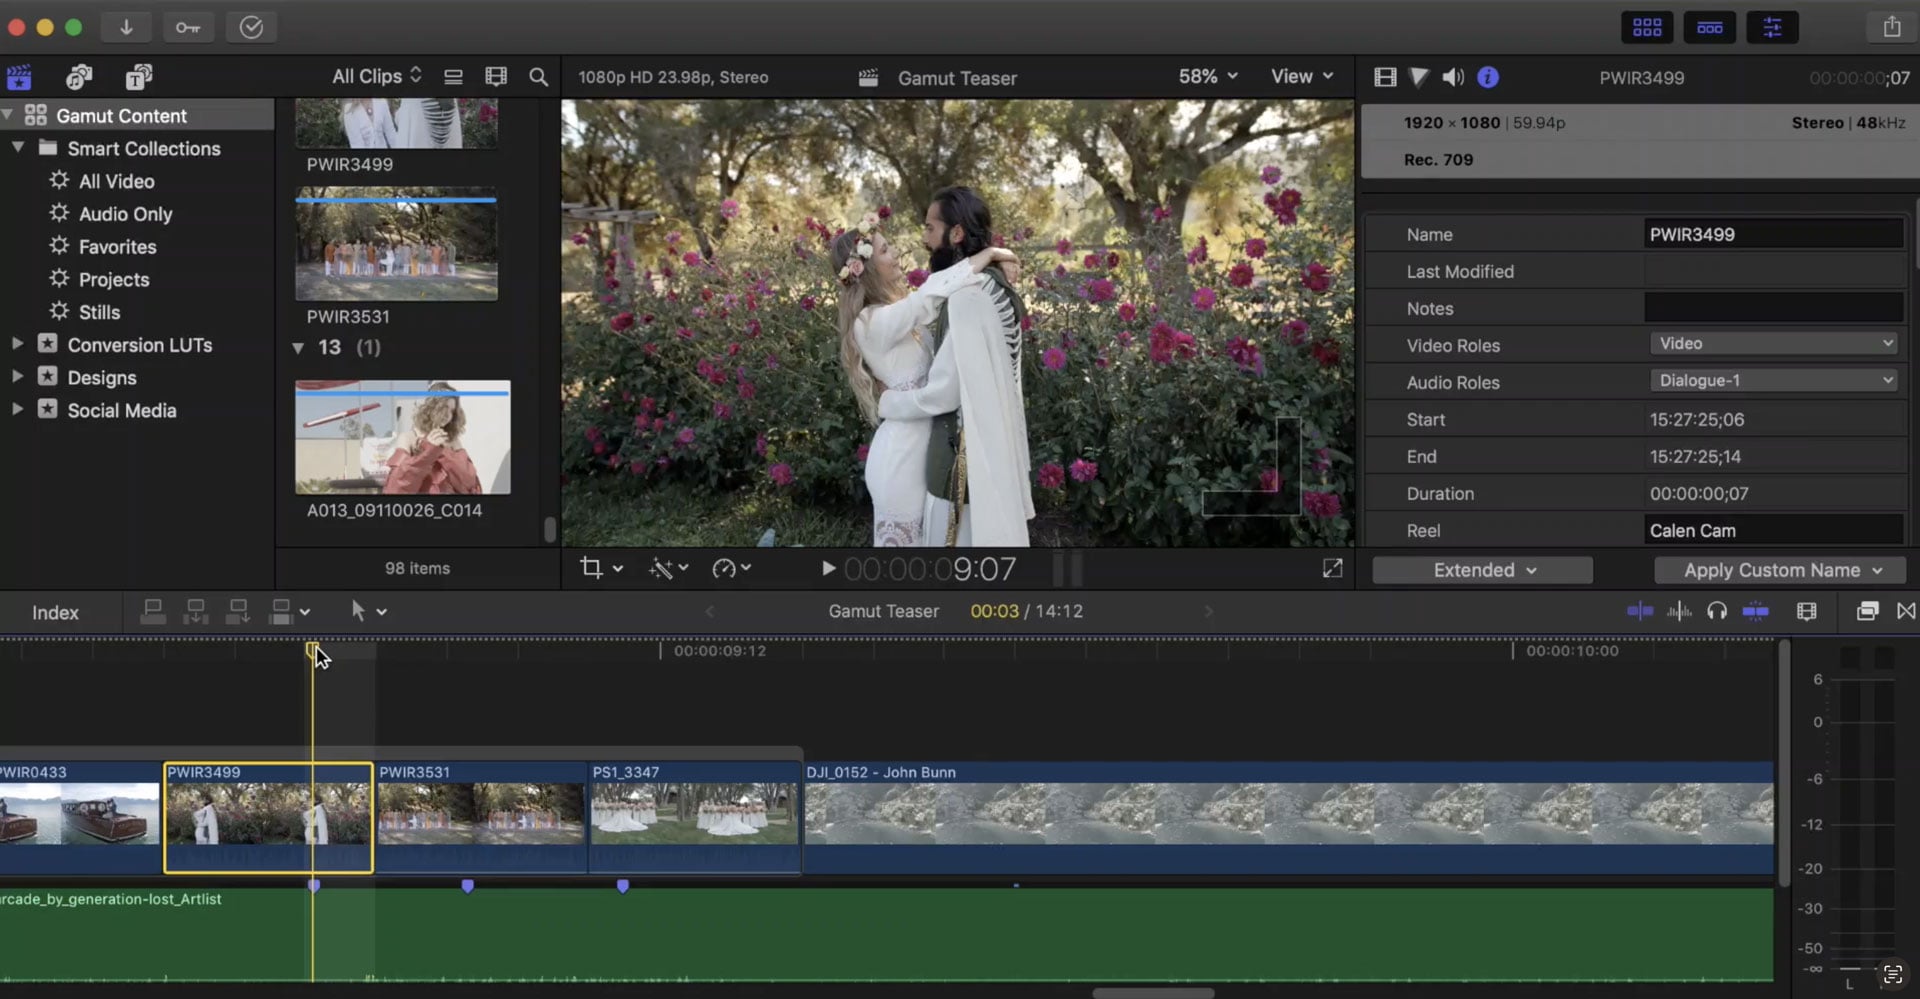Expand the Designs event
The width and height of the screenshot is (1920, 999).
17,376
